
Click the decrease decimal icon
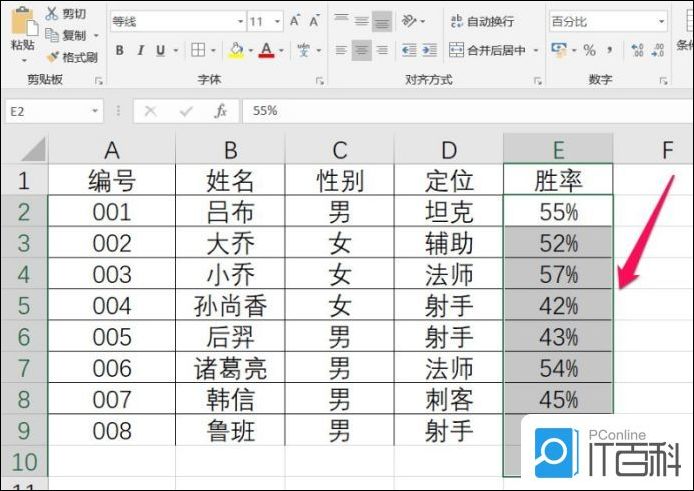click(x=658, y=50)
